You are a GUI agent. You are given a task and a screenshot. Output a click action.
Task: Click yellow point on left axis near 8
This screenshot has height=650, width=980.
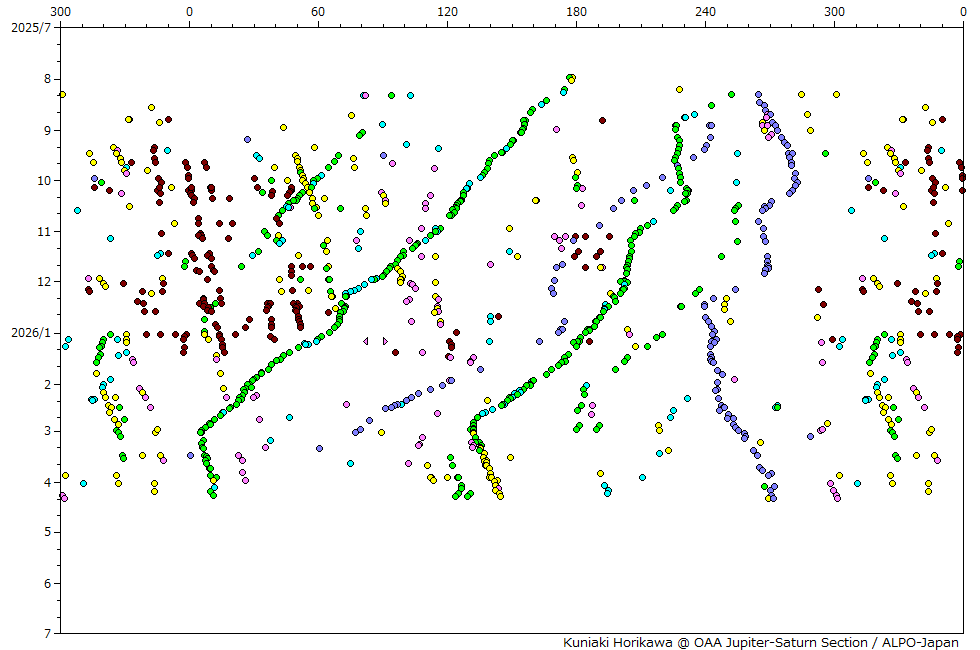tap(62, 94)
